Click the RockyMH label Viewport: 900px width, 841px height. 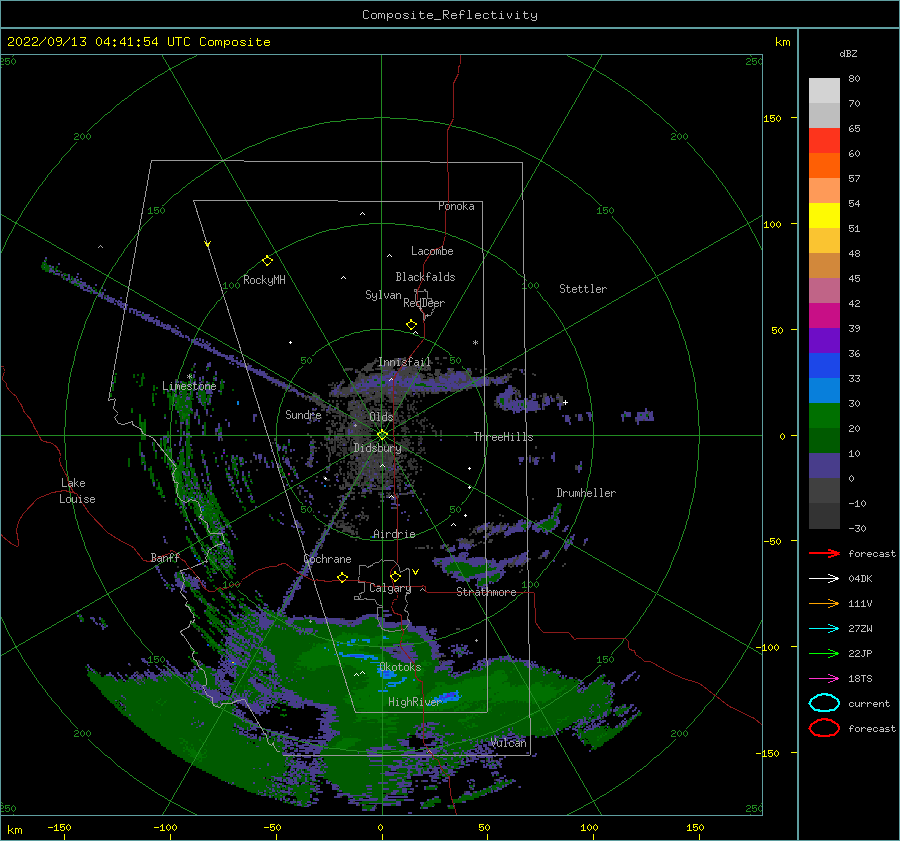point(264,280)
